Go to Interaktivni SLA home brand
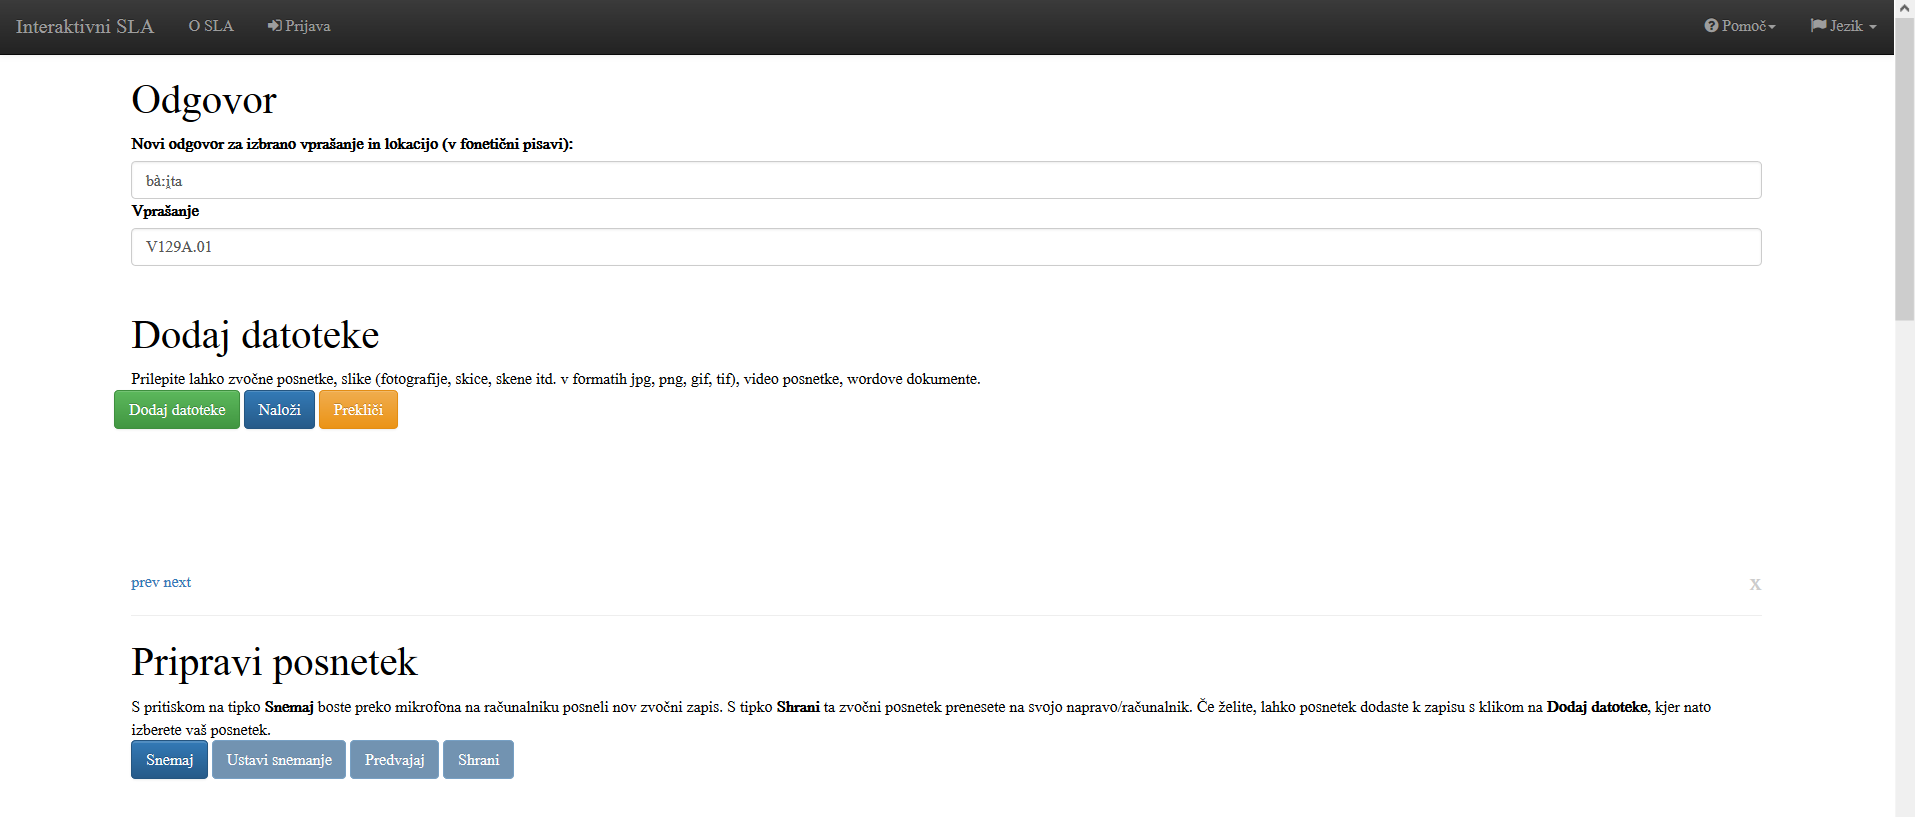The image size is (1917, 817). (x=85, y=27)
